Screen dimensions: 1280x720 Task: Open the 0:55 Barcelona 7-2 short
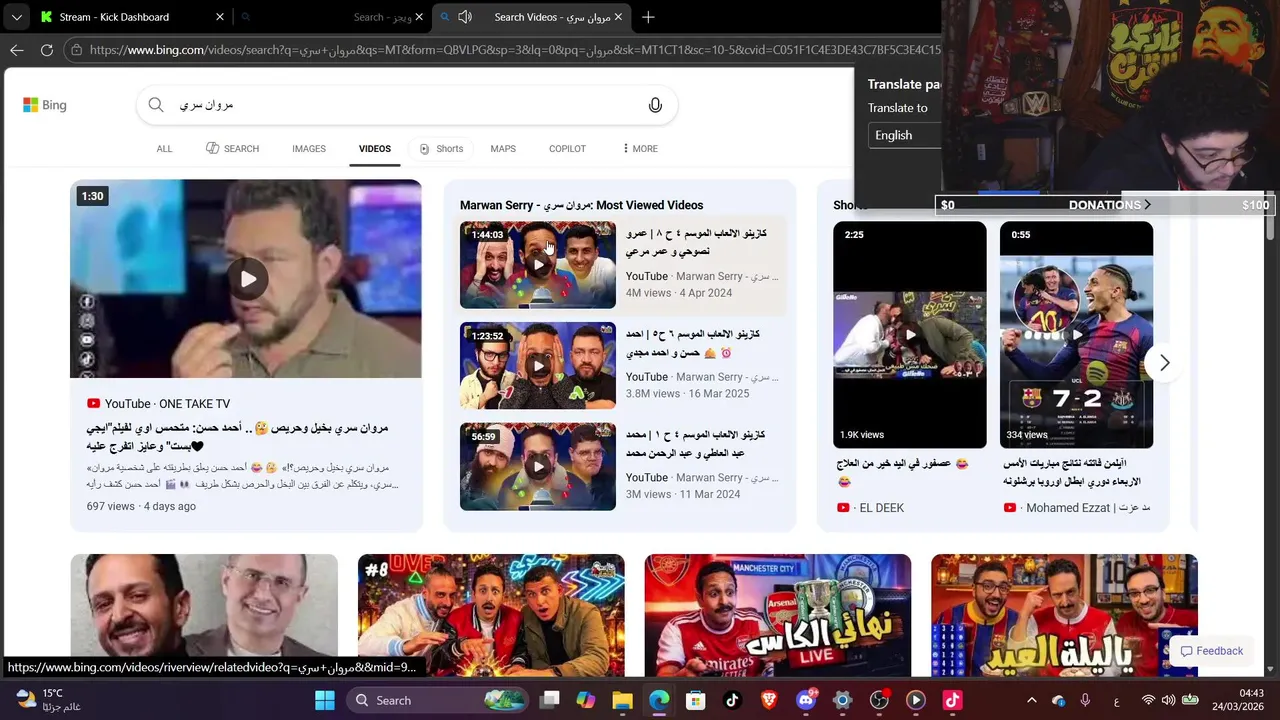(1076, 335)
